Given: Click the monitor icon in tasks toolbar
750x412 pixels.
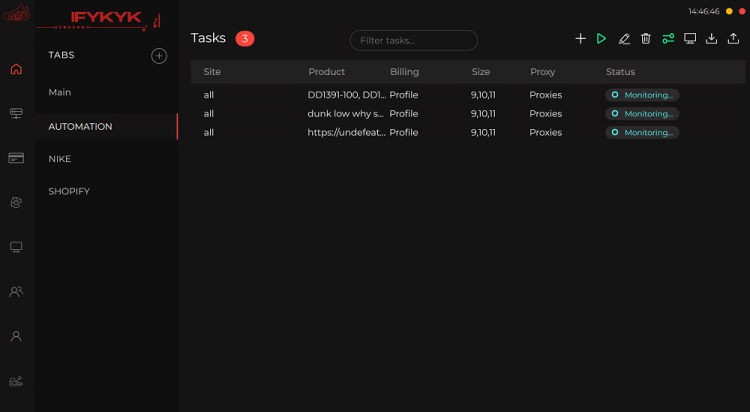Looking at the screenshot, I should [690, 39].
